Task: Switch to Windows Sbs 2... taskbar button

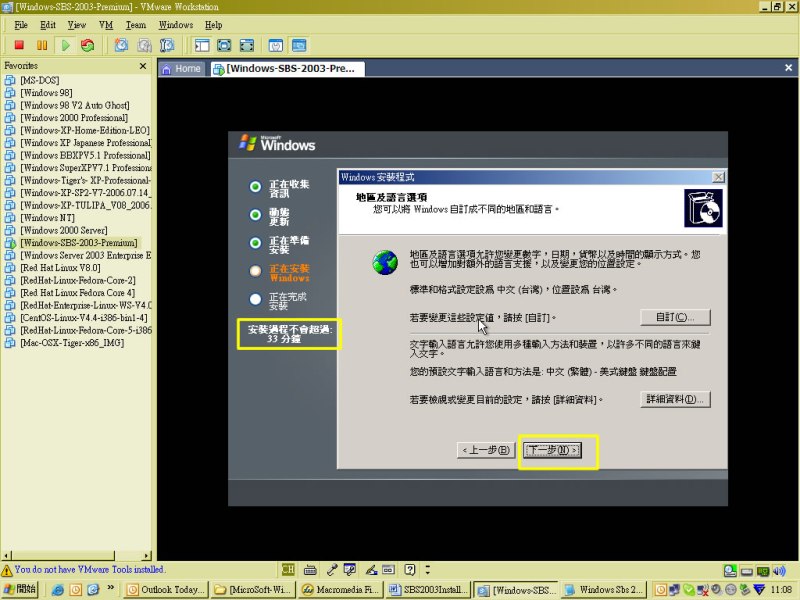Action: [605, 590]
